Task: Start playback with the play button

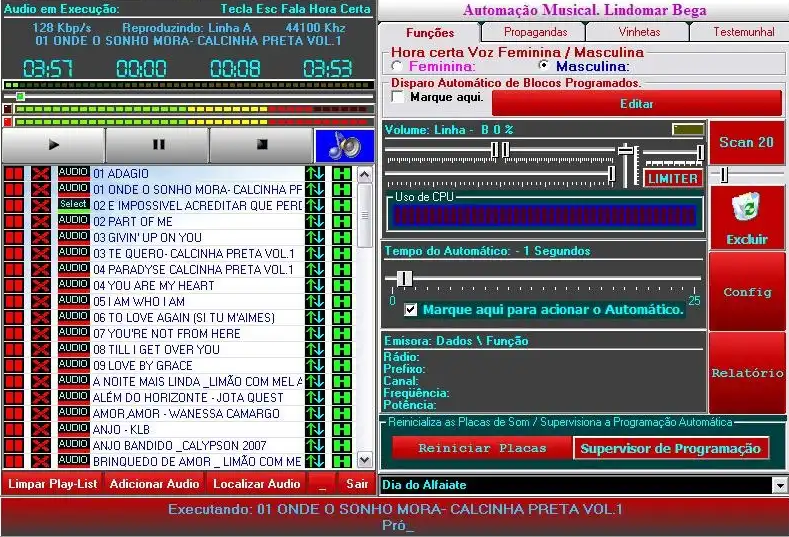Action: tap(53, 145)
